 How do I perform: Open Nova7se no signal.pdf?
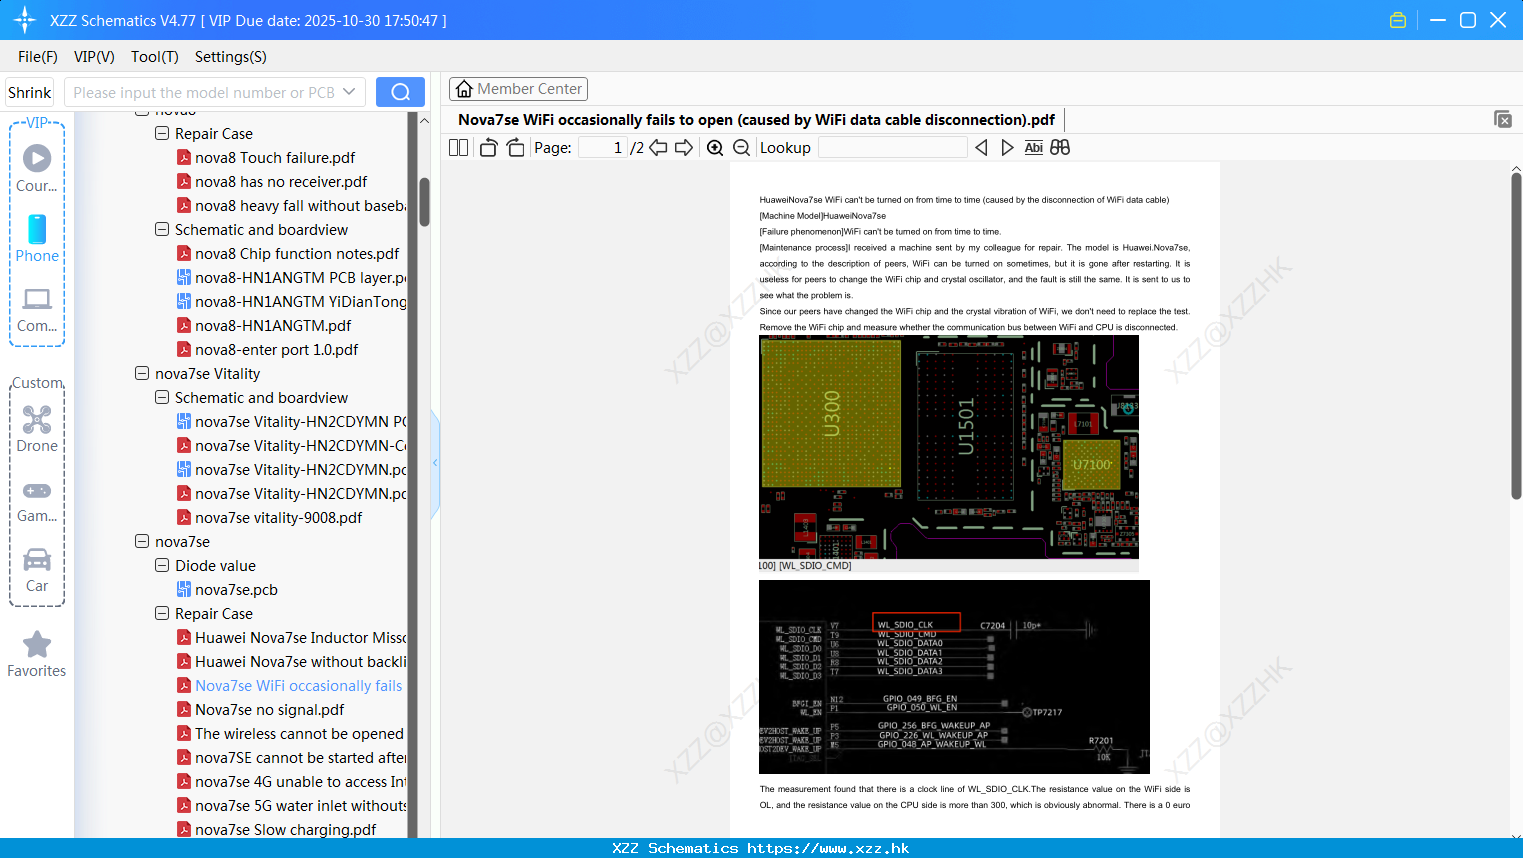click(269, 709)
